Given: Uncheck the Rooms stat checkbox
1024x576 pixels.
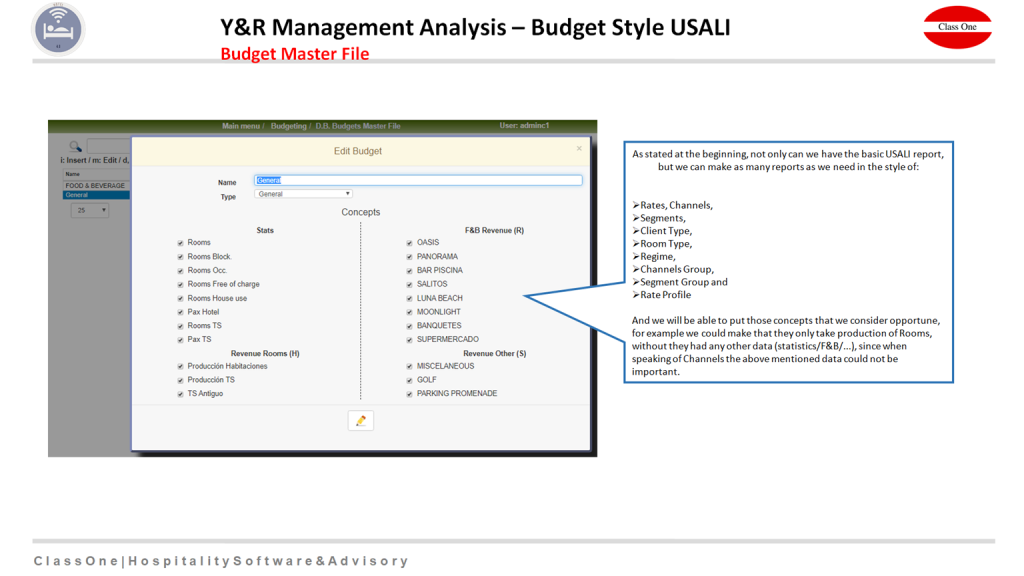Looking at the screenshot, I should (x=180, y=243).
